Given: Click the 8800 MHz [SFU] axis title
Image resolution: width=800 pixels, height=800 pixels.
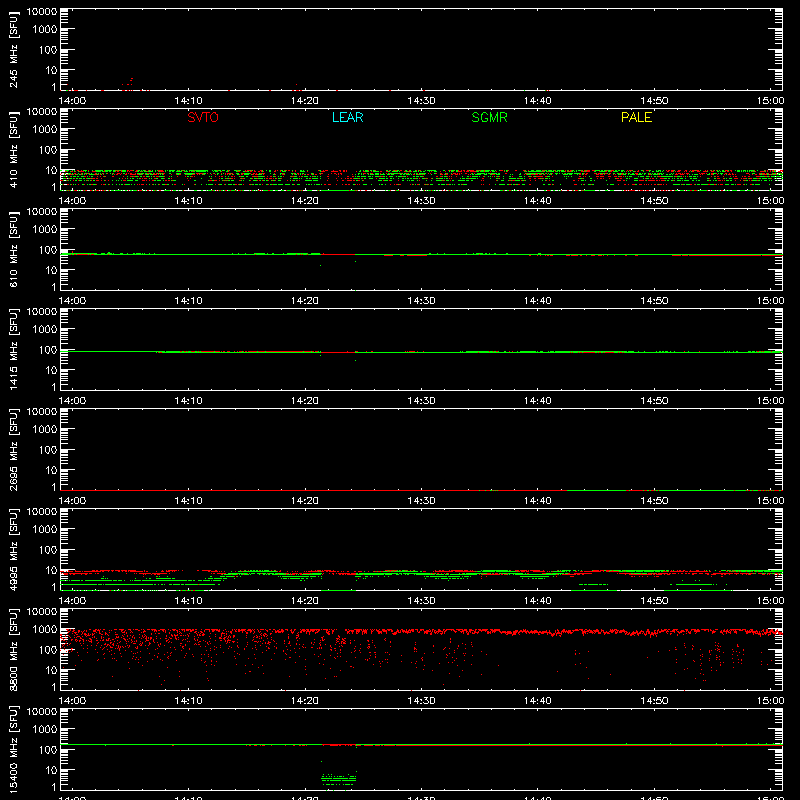Looking at the screenshot, I should tap(13, 650).
